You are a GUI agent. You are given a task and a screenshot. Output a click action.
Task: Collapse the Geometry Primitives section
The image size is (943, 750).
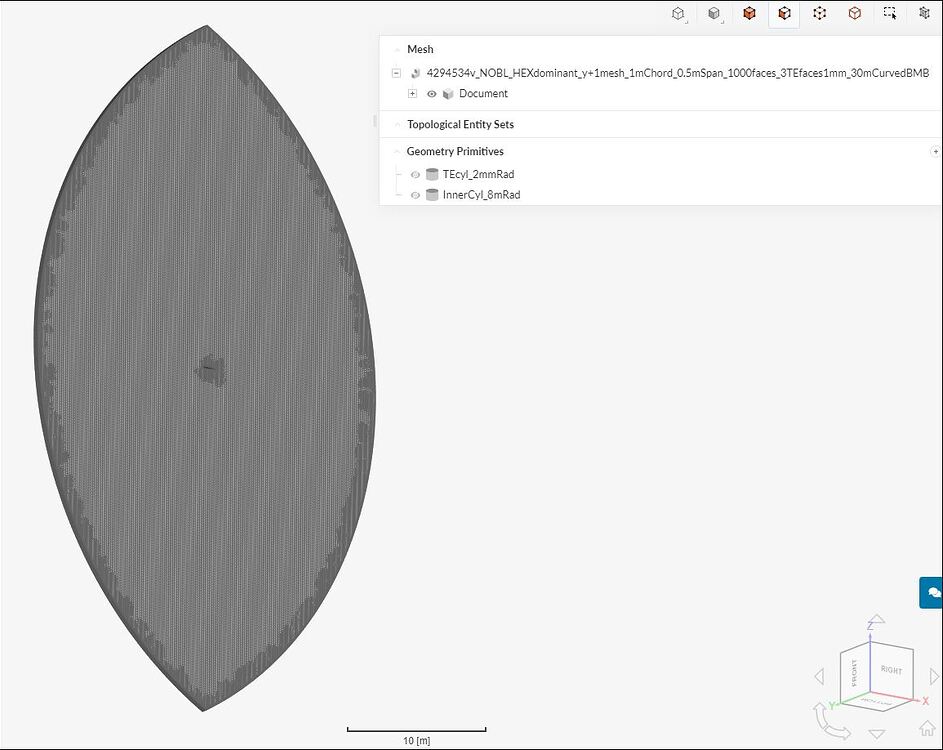coord(396,151)
